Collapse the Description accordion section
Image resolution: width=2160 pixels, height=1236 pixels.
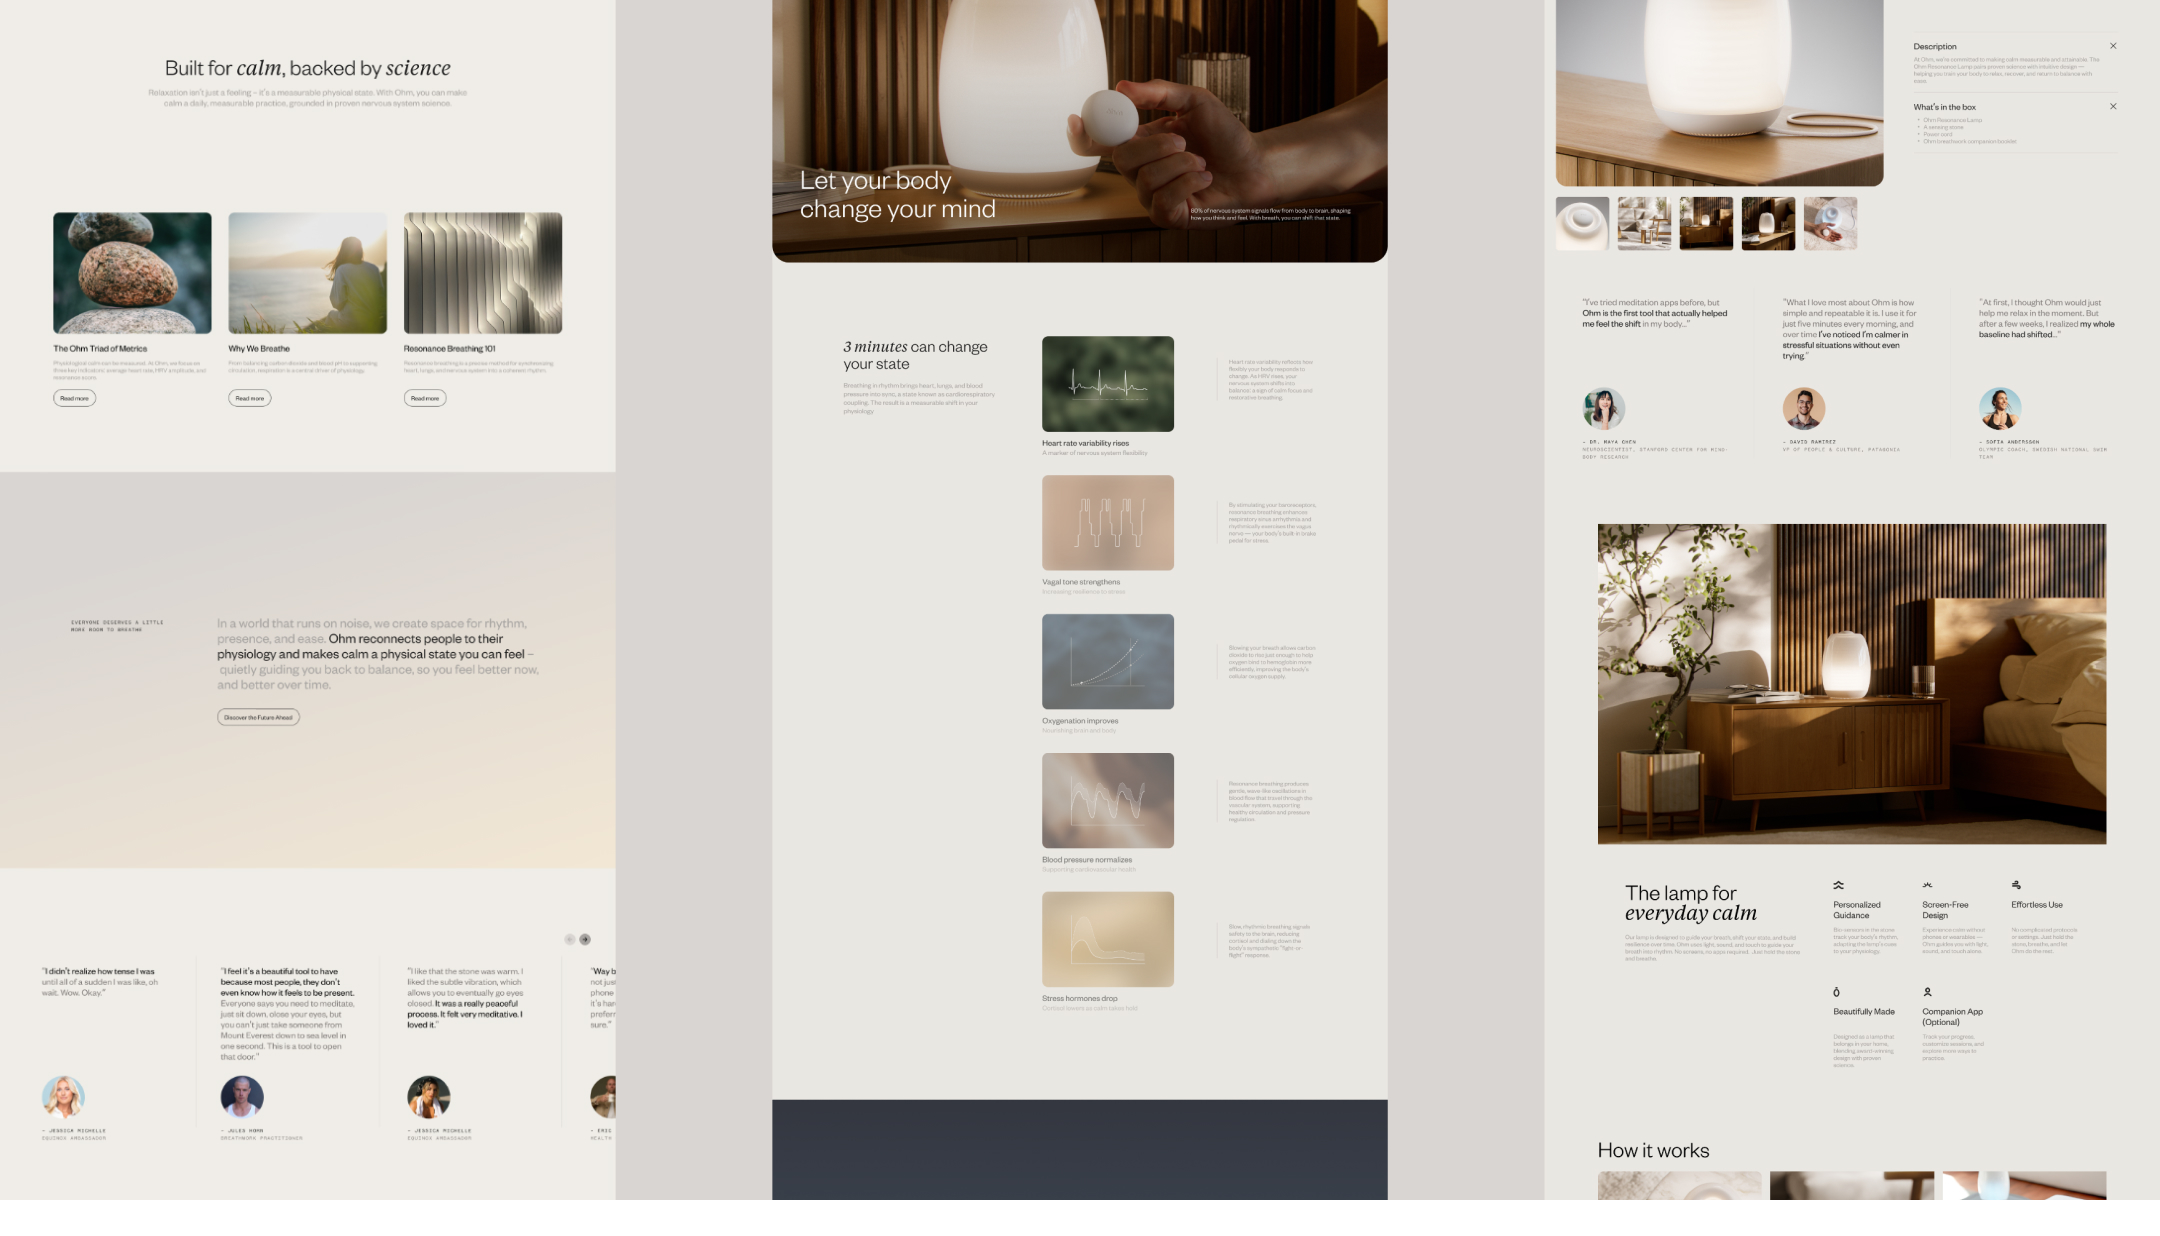pos(2113,46)
